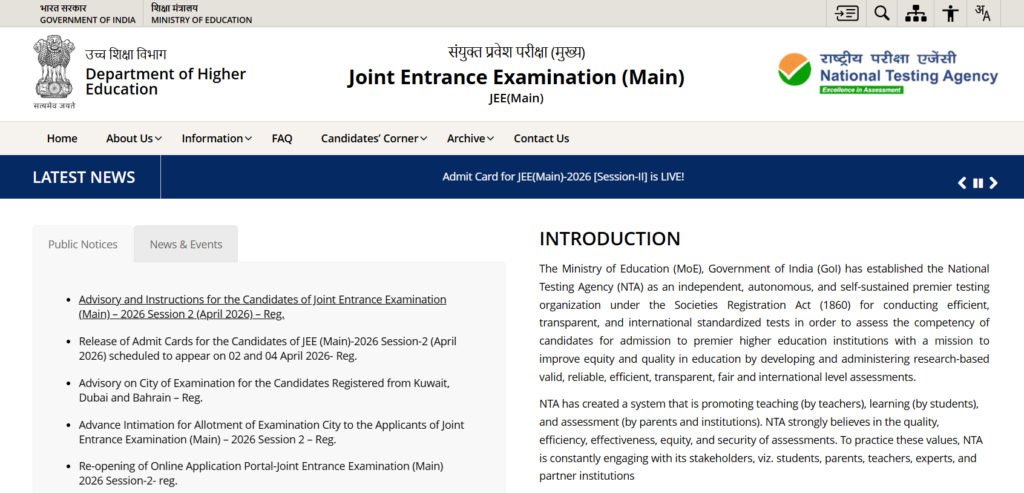Expand the Information dropdown menu
Image resolution: width=1024 pixels, height=493 pixels.
pyautogui.click(x=216, y=138)
